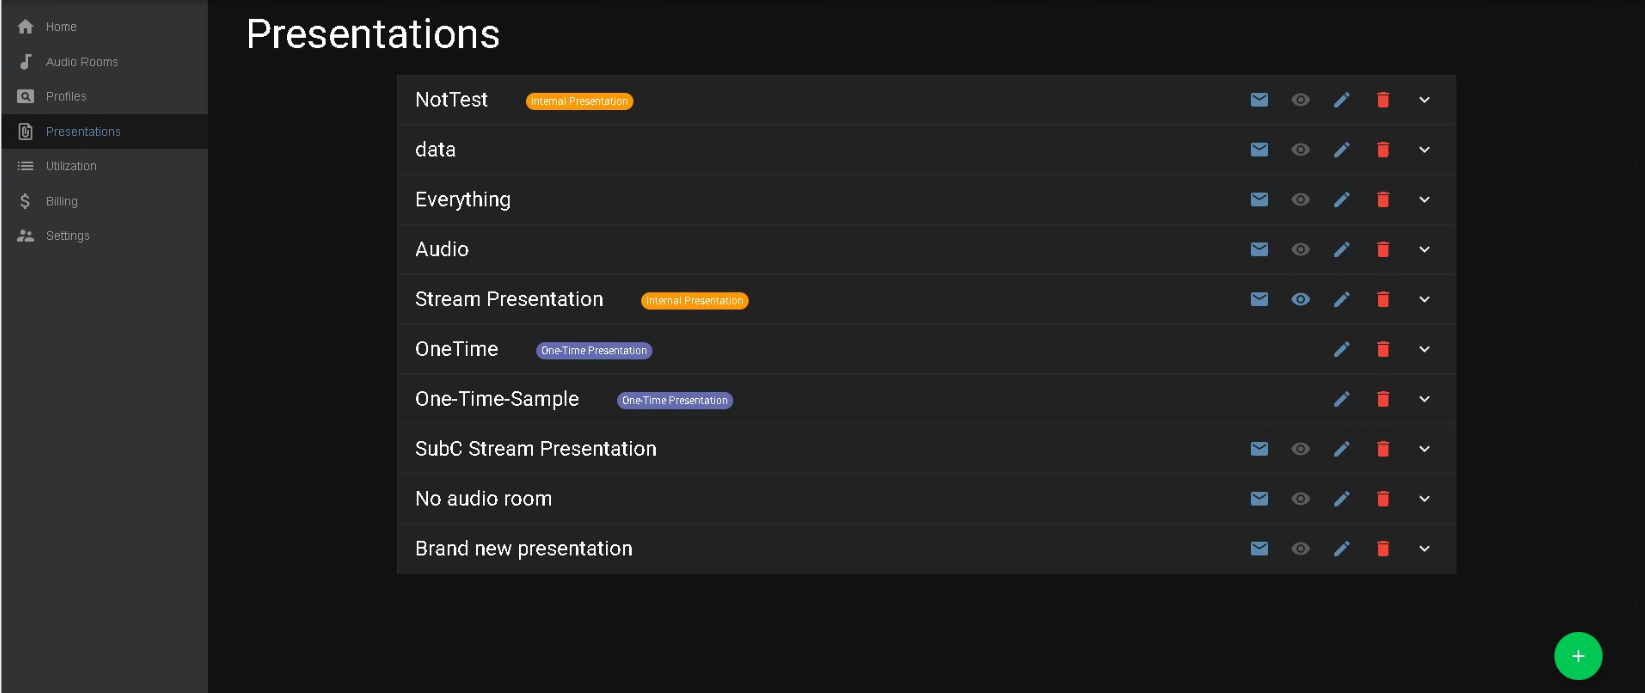
Task: Click the Internal Presentation badge on NotTest
Action: (579, 101)
